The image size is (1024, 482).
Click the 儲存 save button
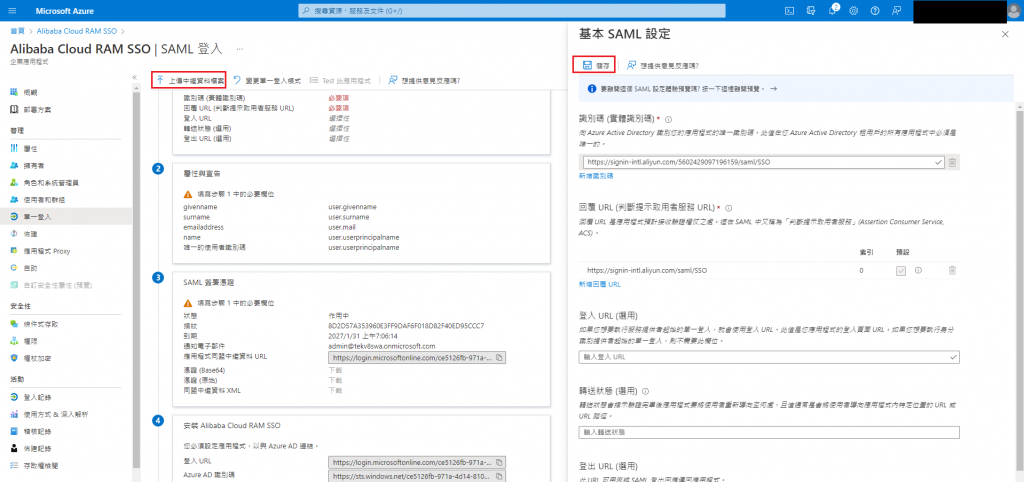tap(594, 65)
